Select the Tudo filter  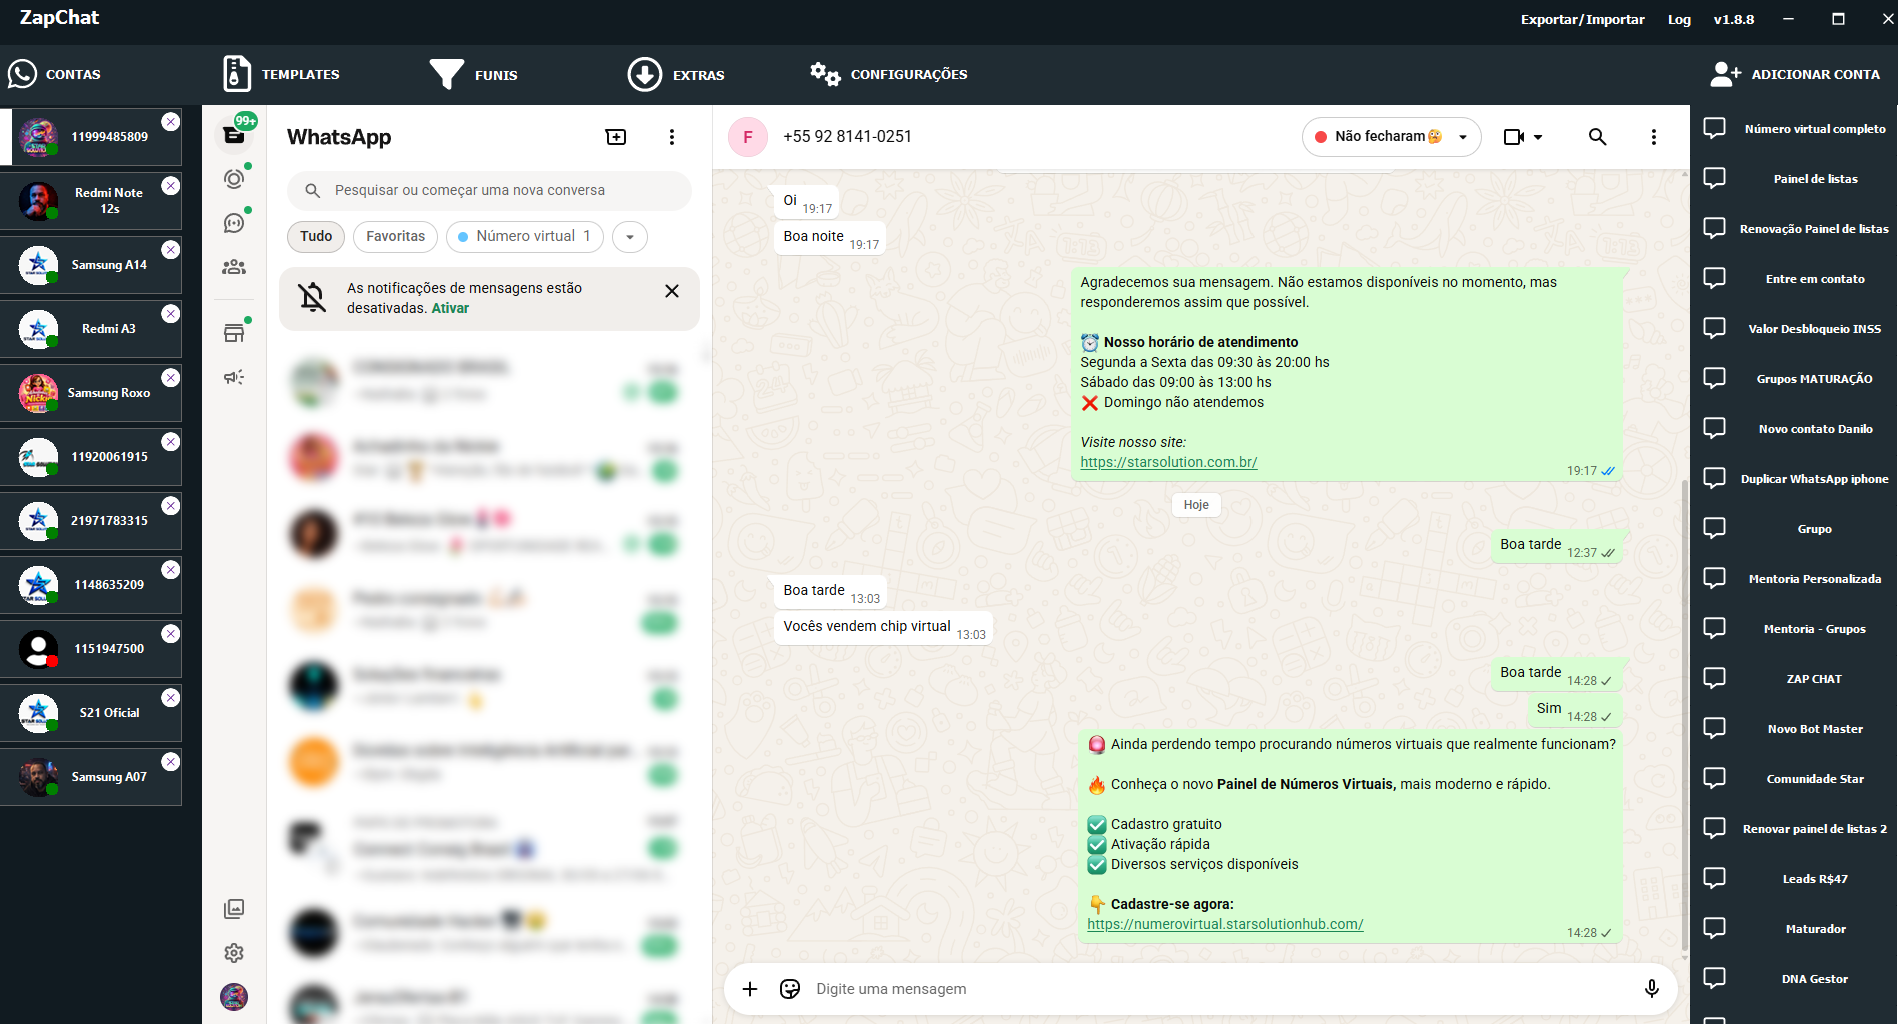click(316, 236)
